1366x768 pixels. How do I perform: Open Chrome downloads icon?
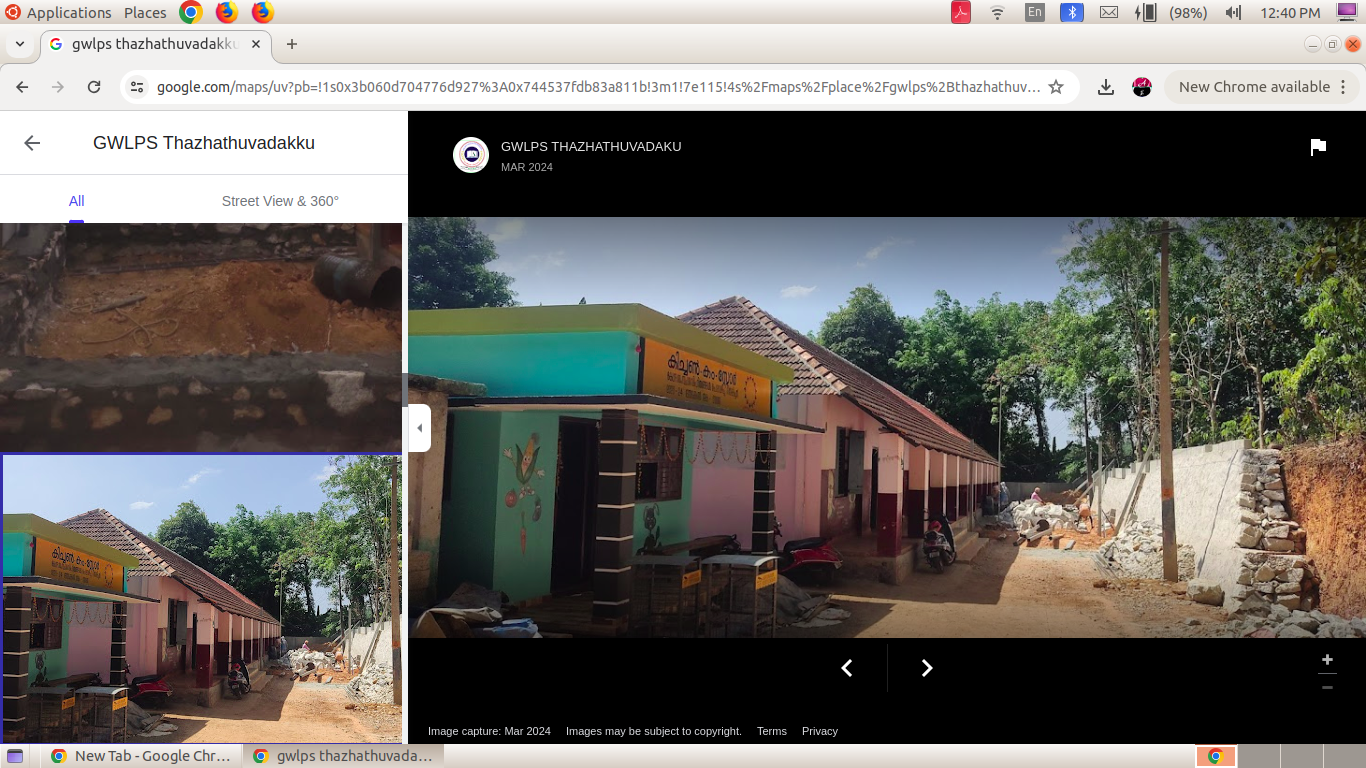1105,87
